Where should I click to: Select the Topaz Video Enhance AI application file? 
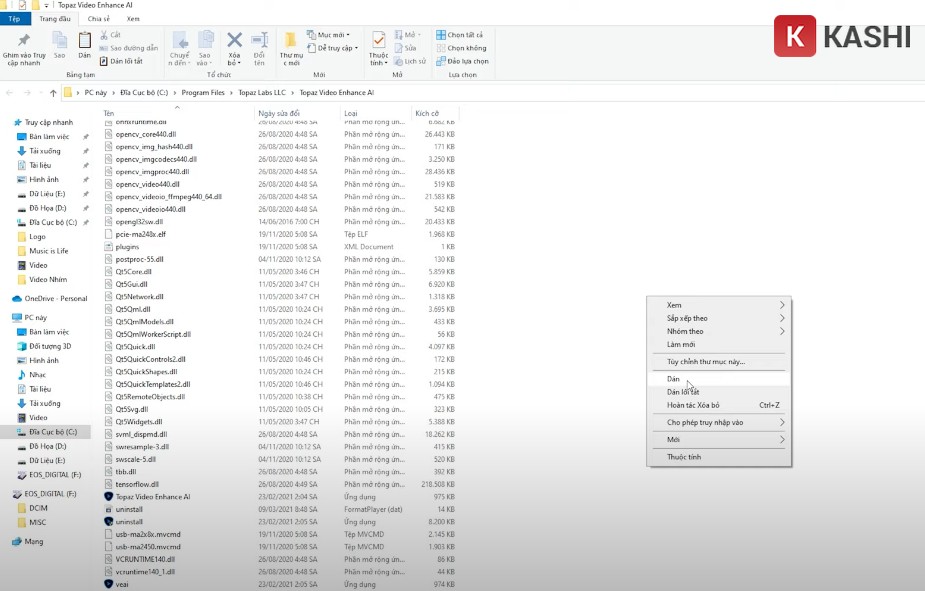coord(152,496)
